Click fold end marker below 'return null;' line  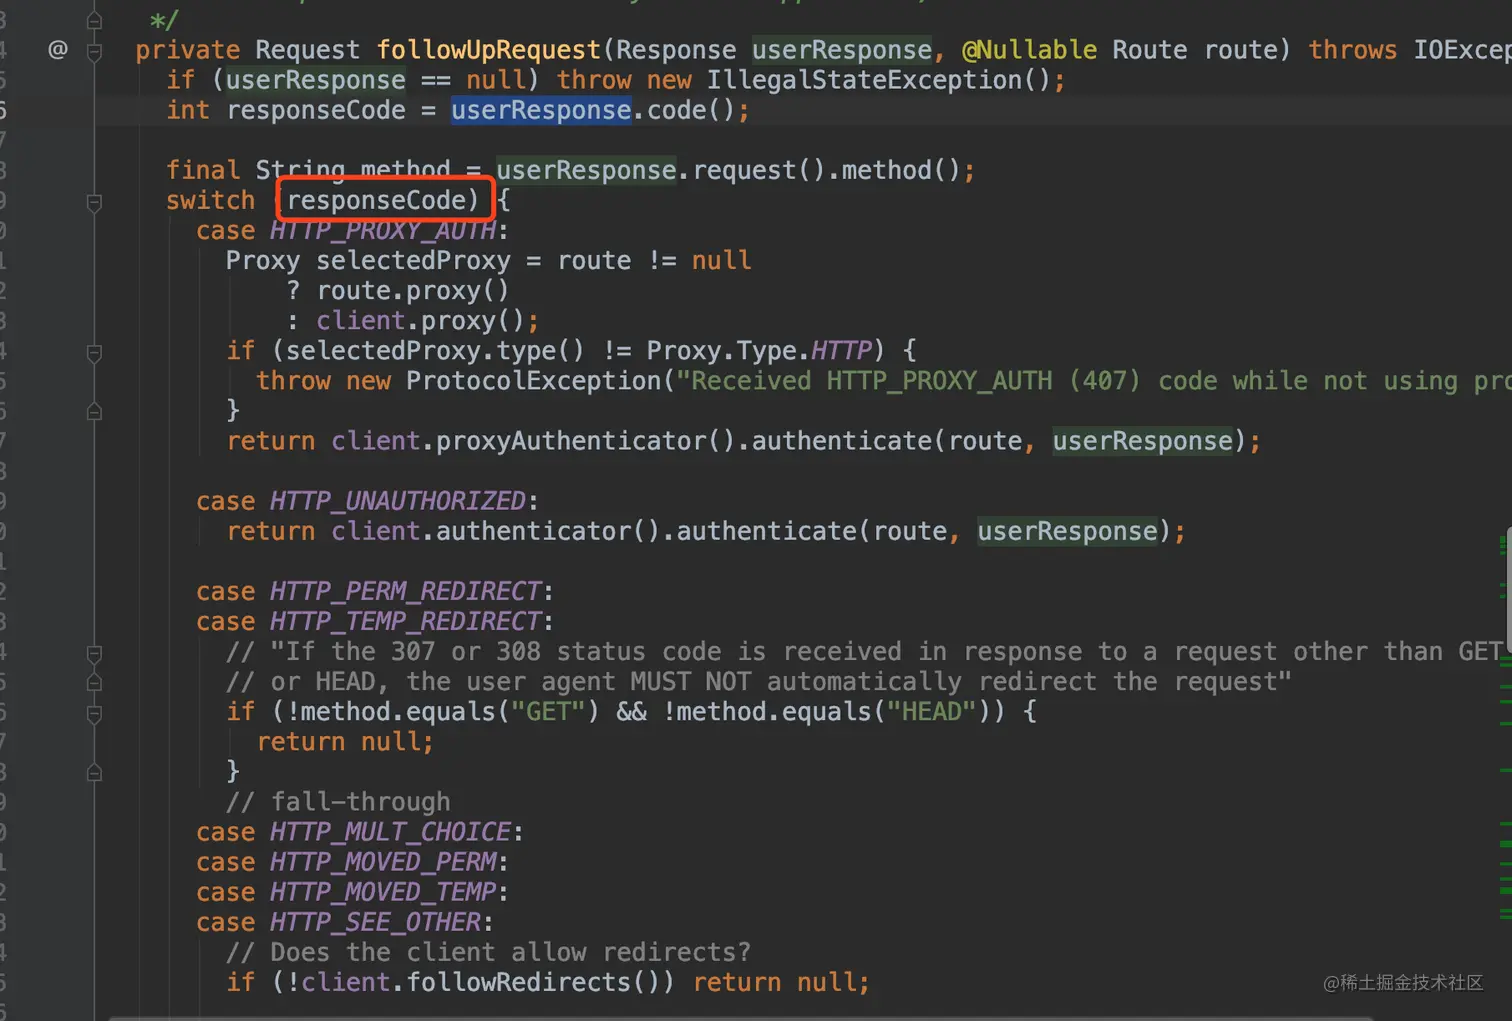coord(94,772)
